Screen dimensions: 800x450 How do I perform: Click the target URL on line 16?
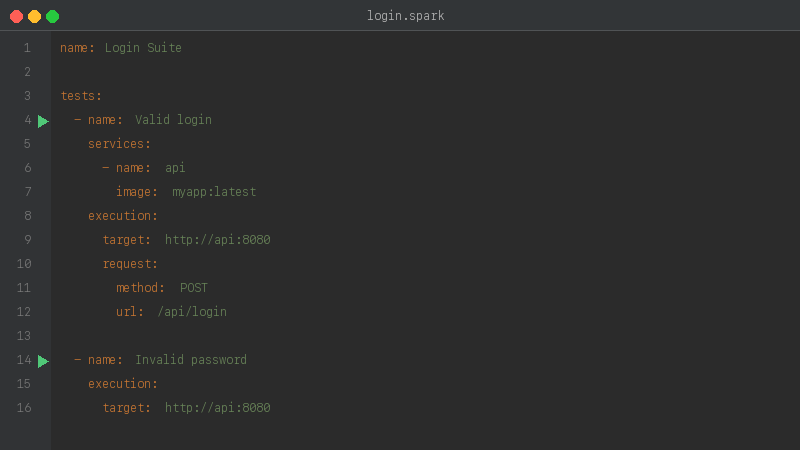point(217,408)
